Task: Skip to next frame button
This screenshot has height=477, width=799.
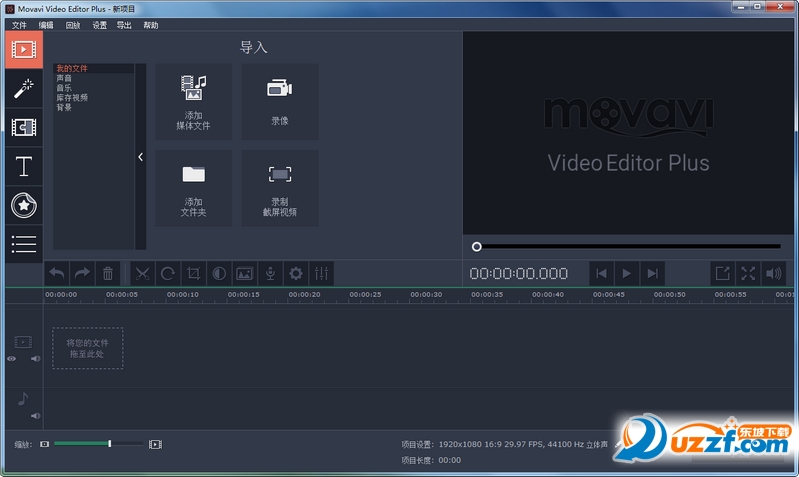Action: [x=653, y=274]
